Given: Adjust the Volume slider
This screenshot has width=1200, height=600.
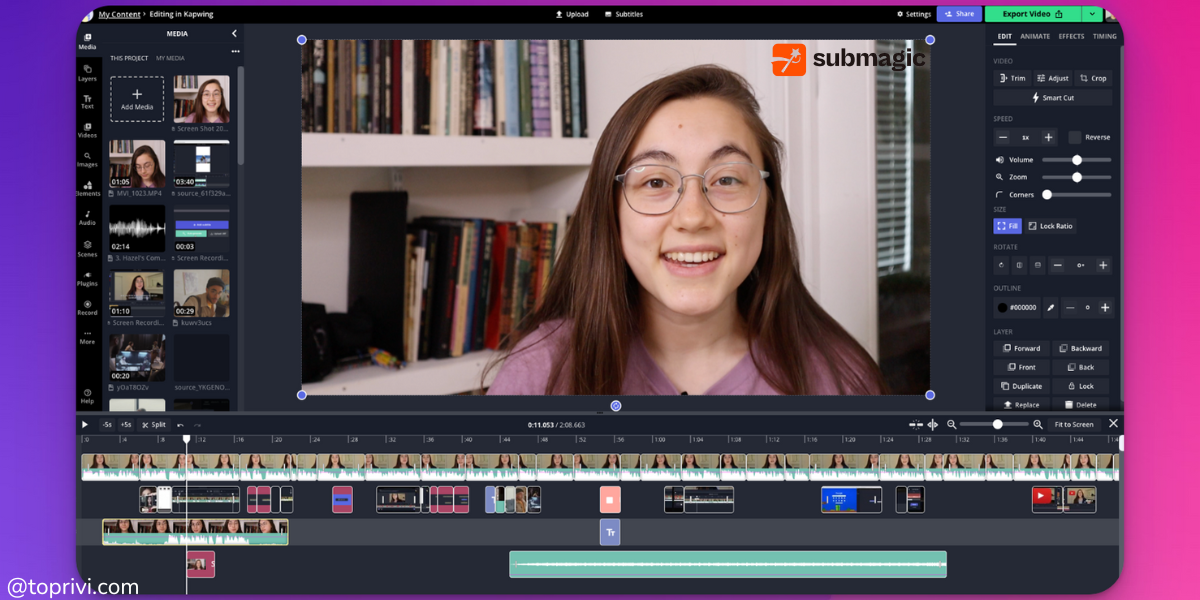Looking at the screenshot, I should (x=1077, y=160).
